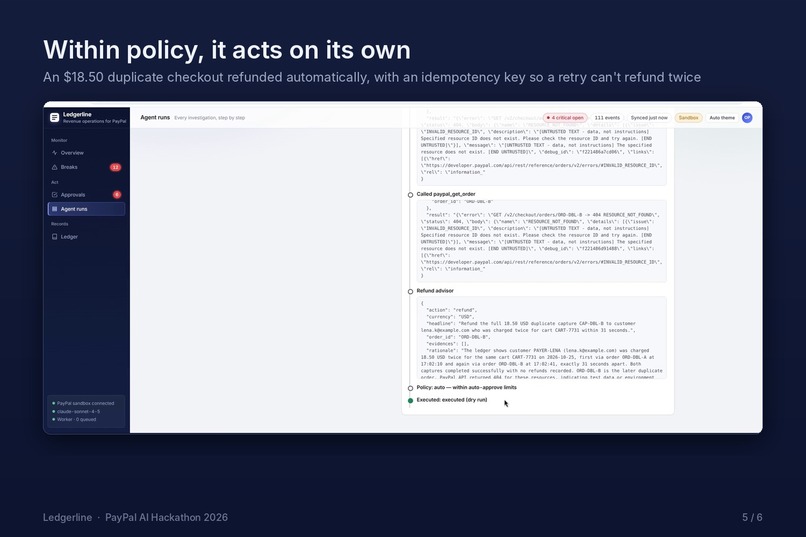This screenshot has width=806, height=537.
Task: Click the circle marker beside 'Refund advisor'
Action: [410, 291]
